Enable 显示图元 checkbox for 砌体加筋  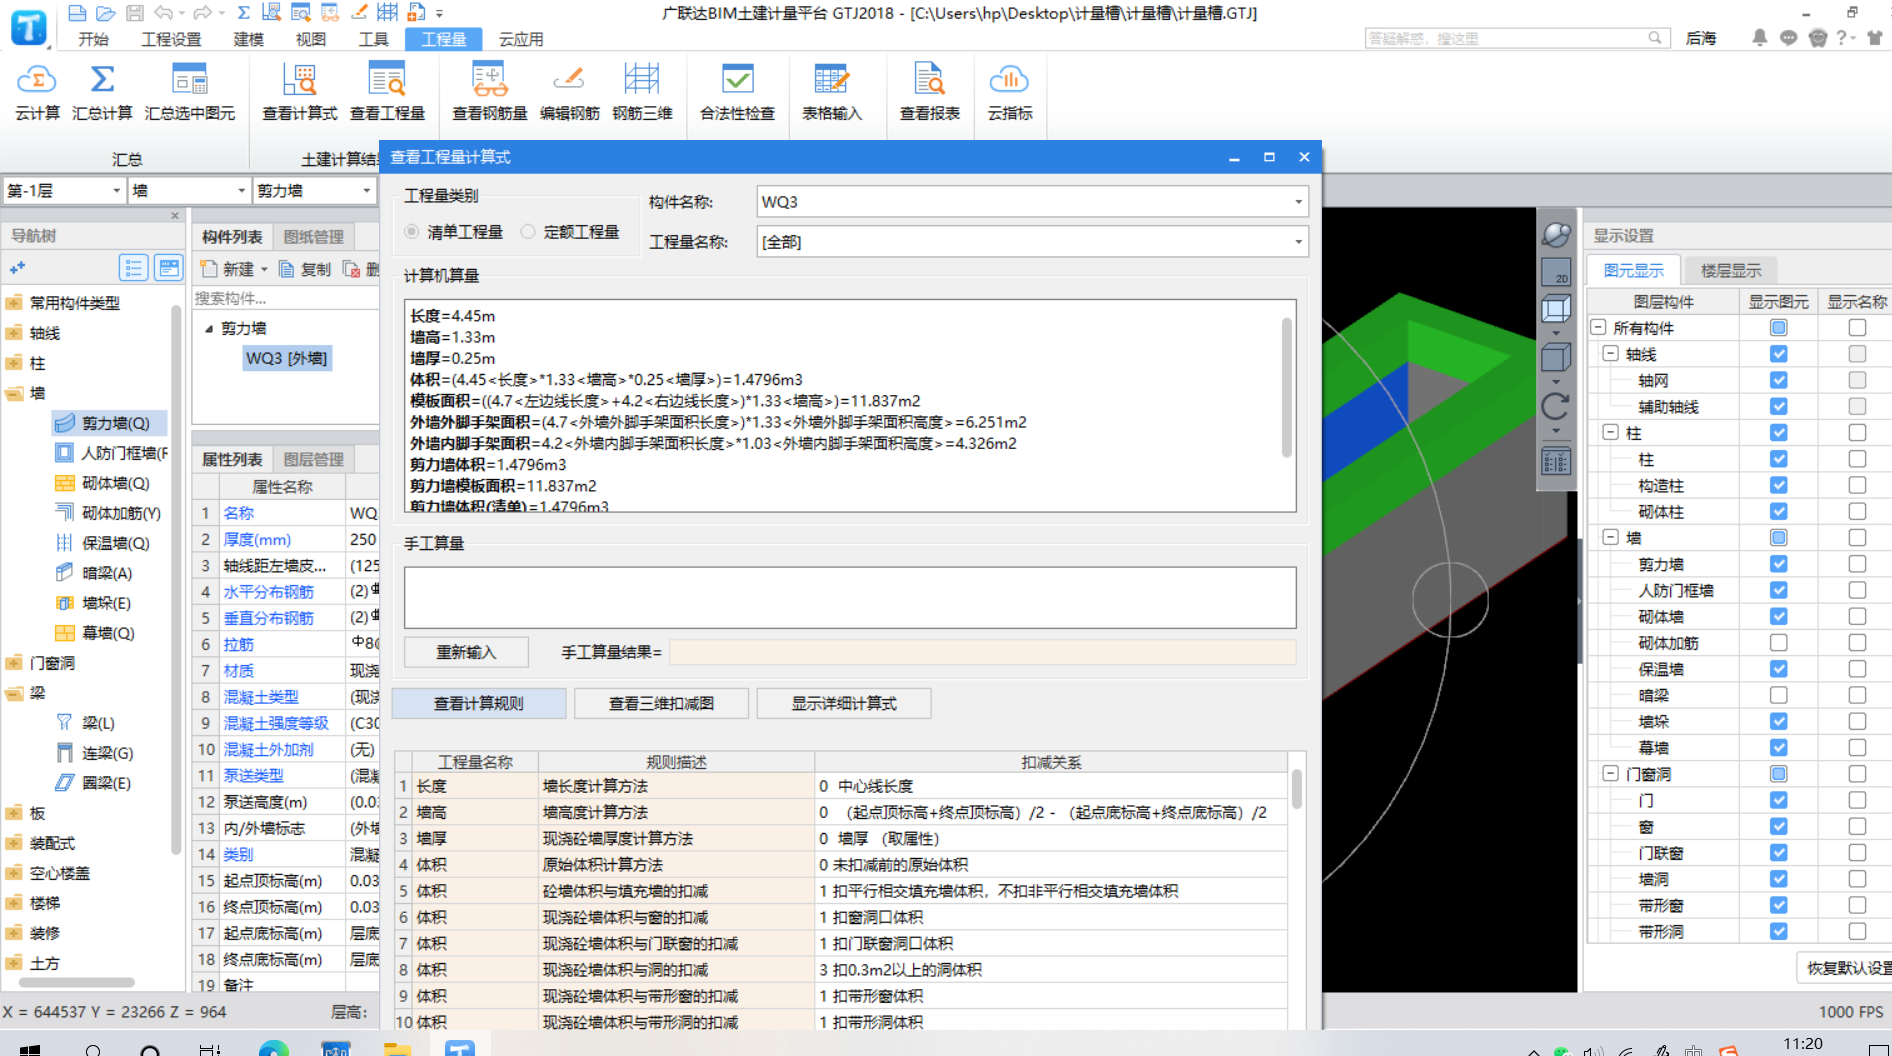1778,642
